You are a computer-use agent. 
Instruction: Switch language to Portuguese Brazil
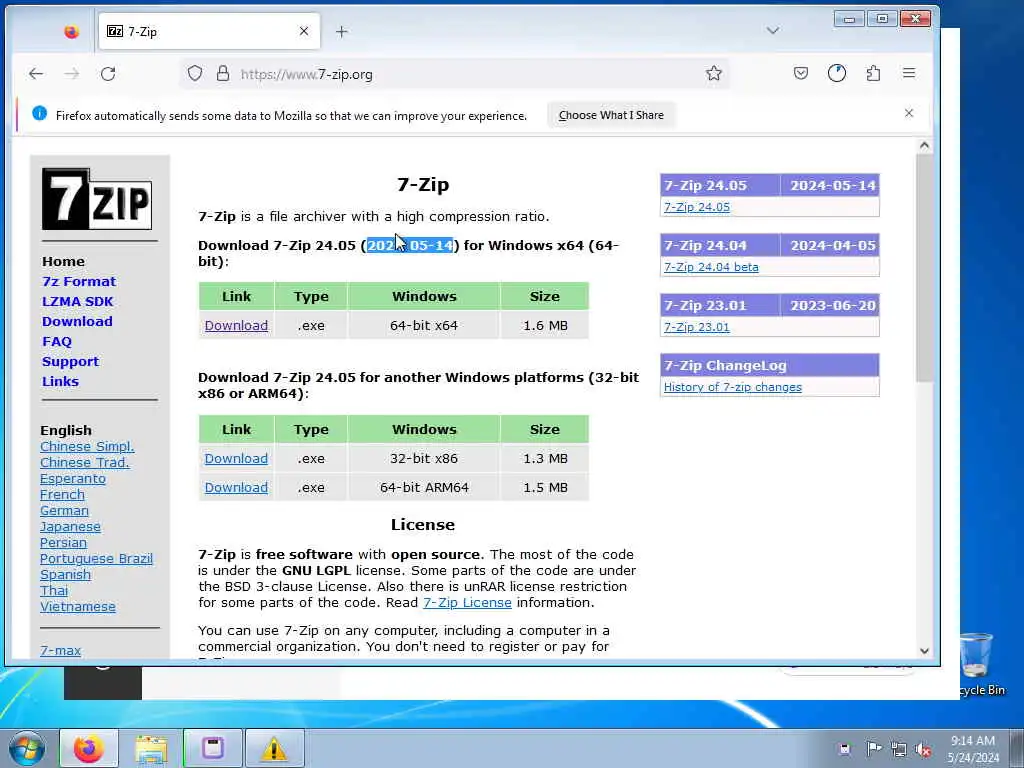coord(96,558)
